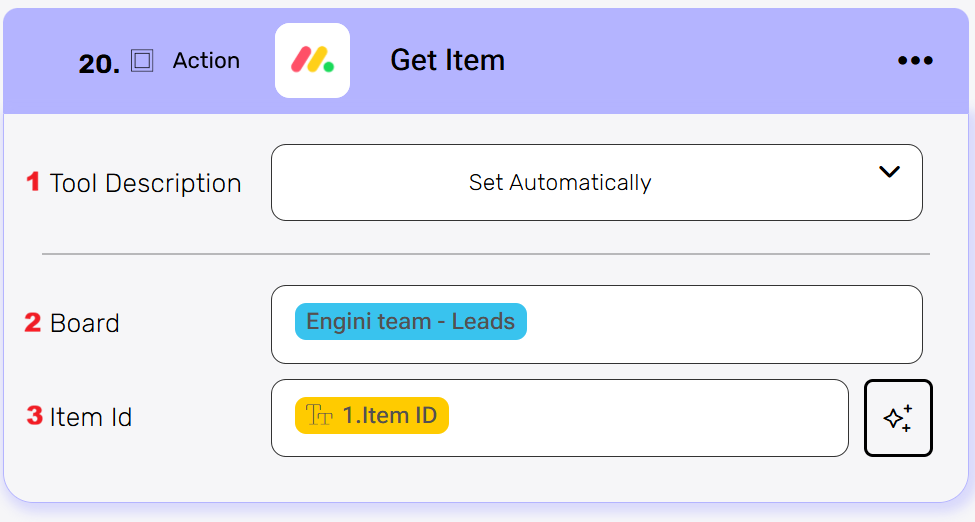Click the 'Engini team - Leads' board chip
The image size is (975, 522).
pos(410,322)
